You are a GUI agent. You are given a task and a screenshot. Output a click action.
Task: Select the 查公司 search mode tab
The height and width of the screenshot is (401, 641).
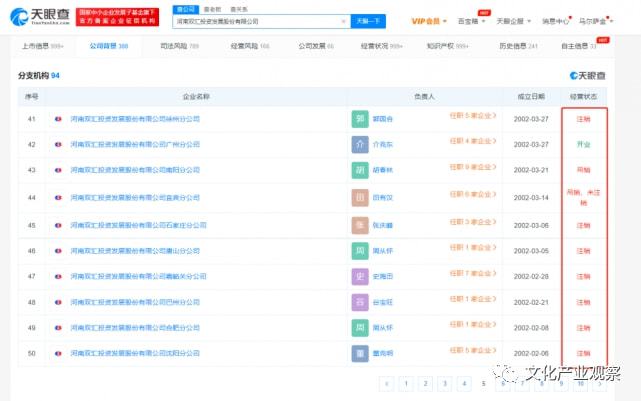(186, 9)
